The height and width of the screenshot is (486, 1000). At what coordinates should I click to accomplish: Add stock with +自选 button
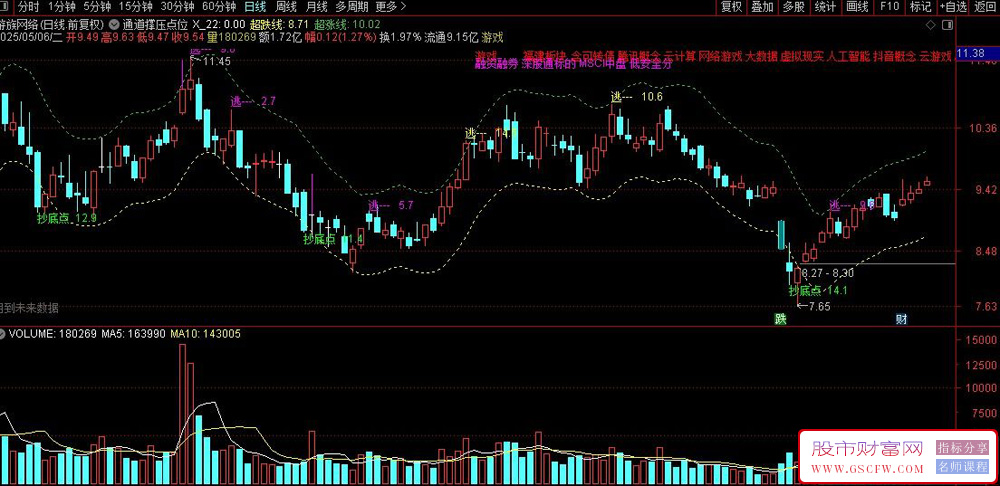click(x=953, y=7)
